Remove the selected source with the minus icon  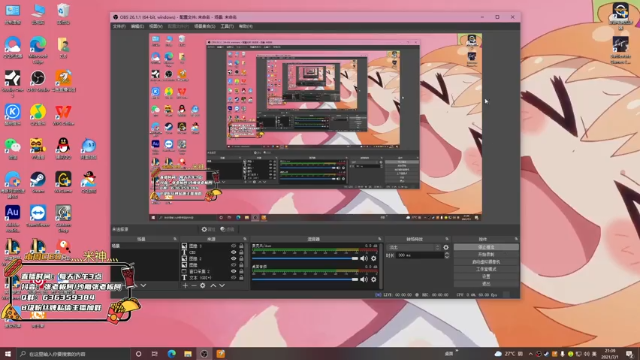pyautogui.click(x=194, y=286)
